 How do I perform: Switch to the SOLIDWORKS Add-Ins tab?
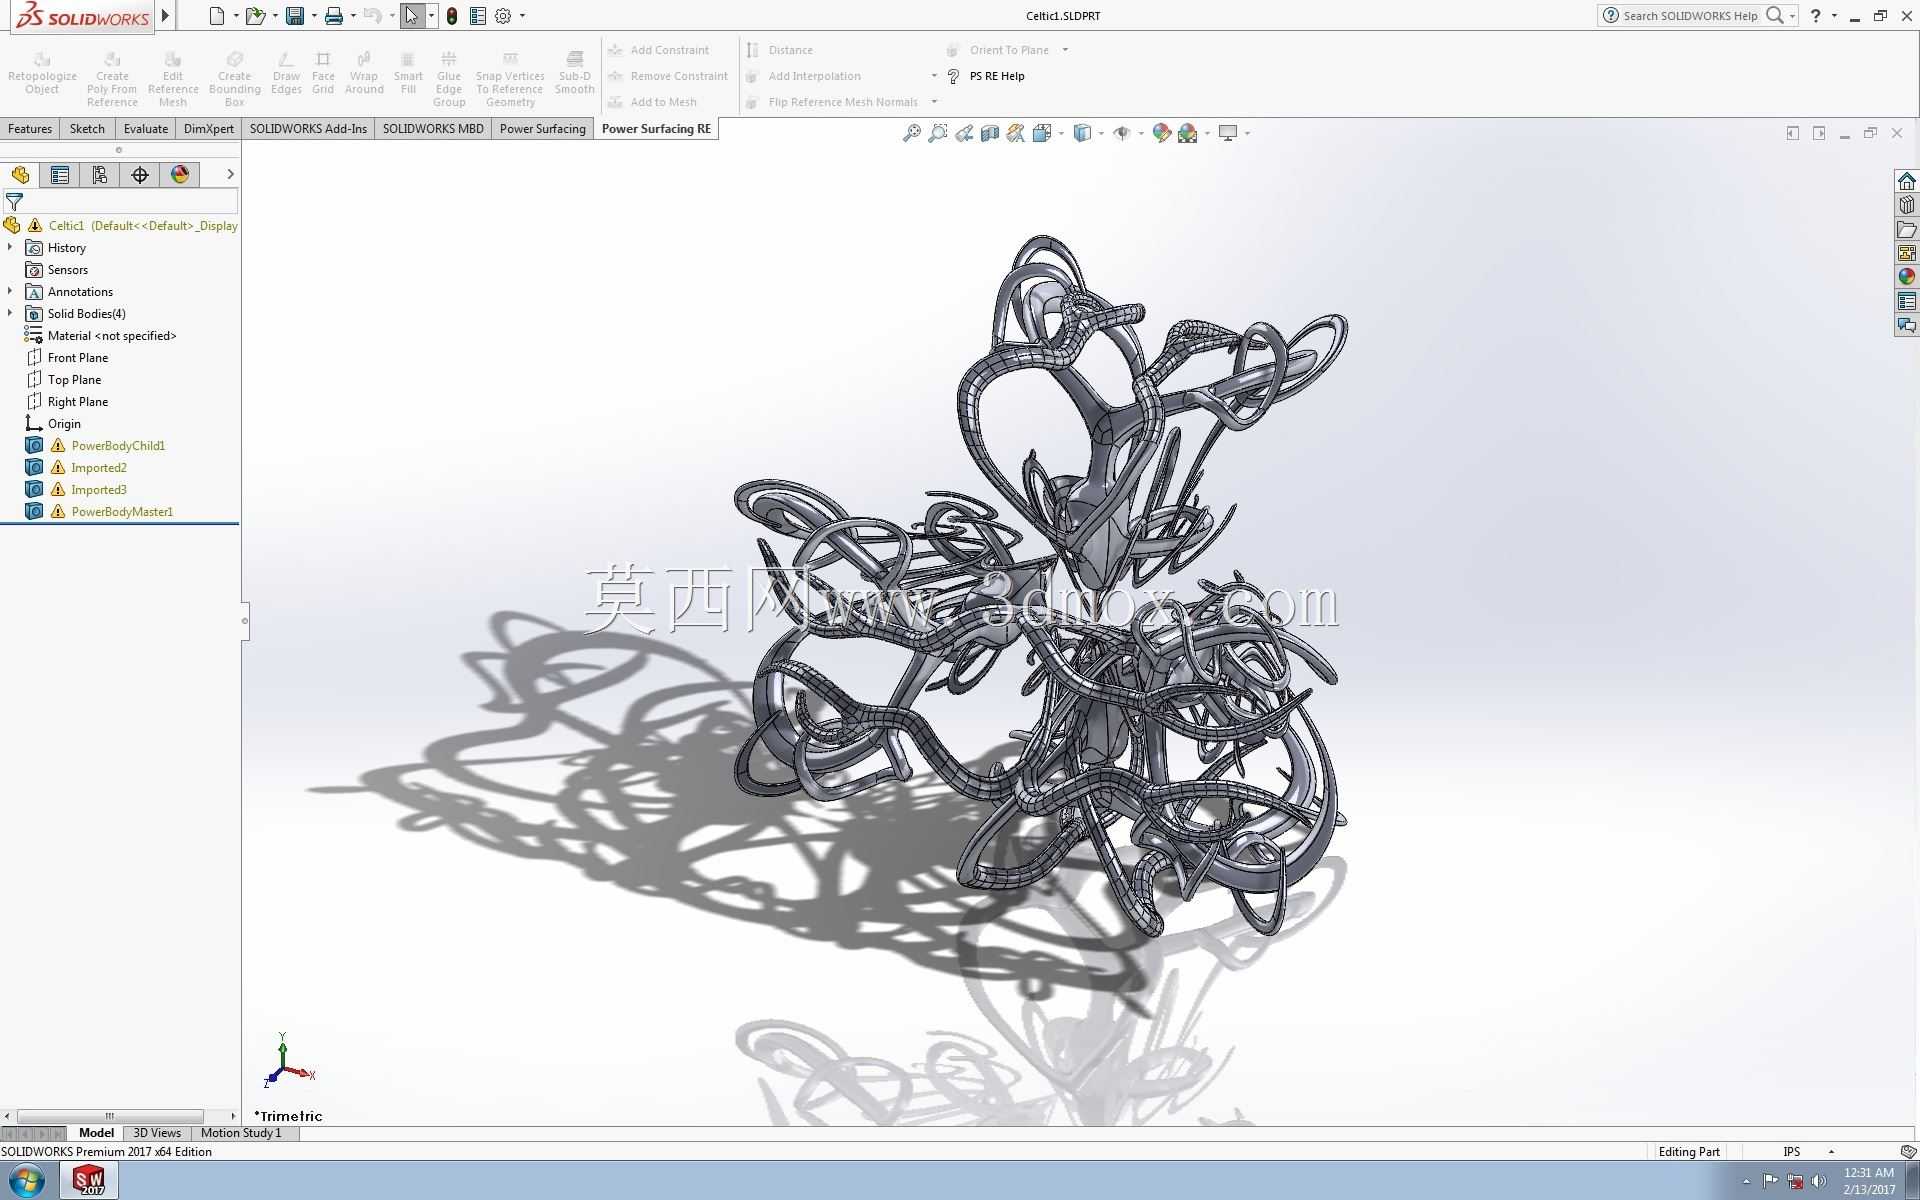tap(308, 129)
